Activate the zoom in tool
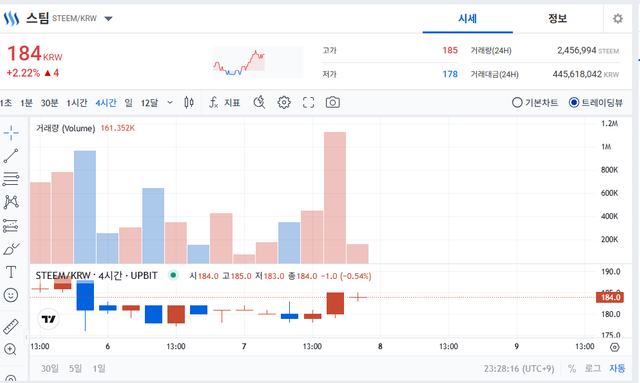This screenshot has height=383, width=640. [x=10, y=350]
